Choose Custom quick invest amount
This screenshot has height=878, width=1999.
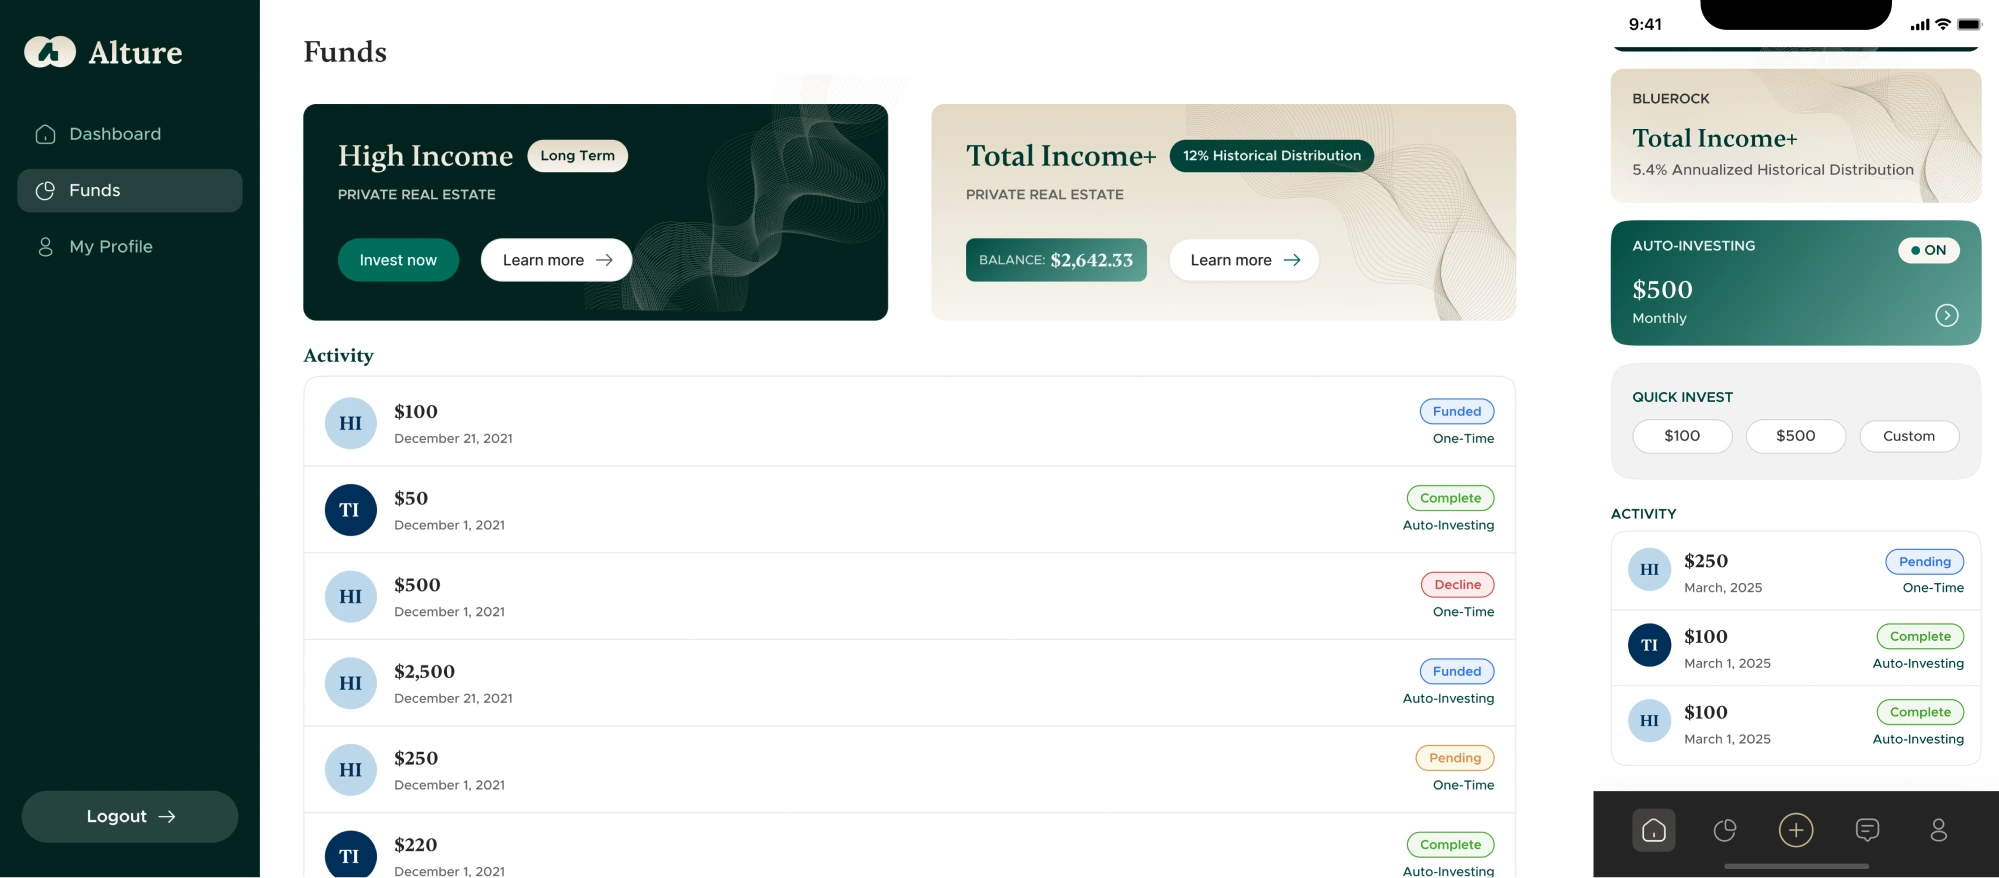[x=1909, y=436]
